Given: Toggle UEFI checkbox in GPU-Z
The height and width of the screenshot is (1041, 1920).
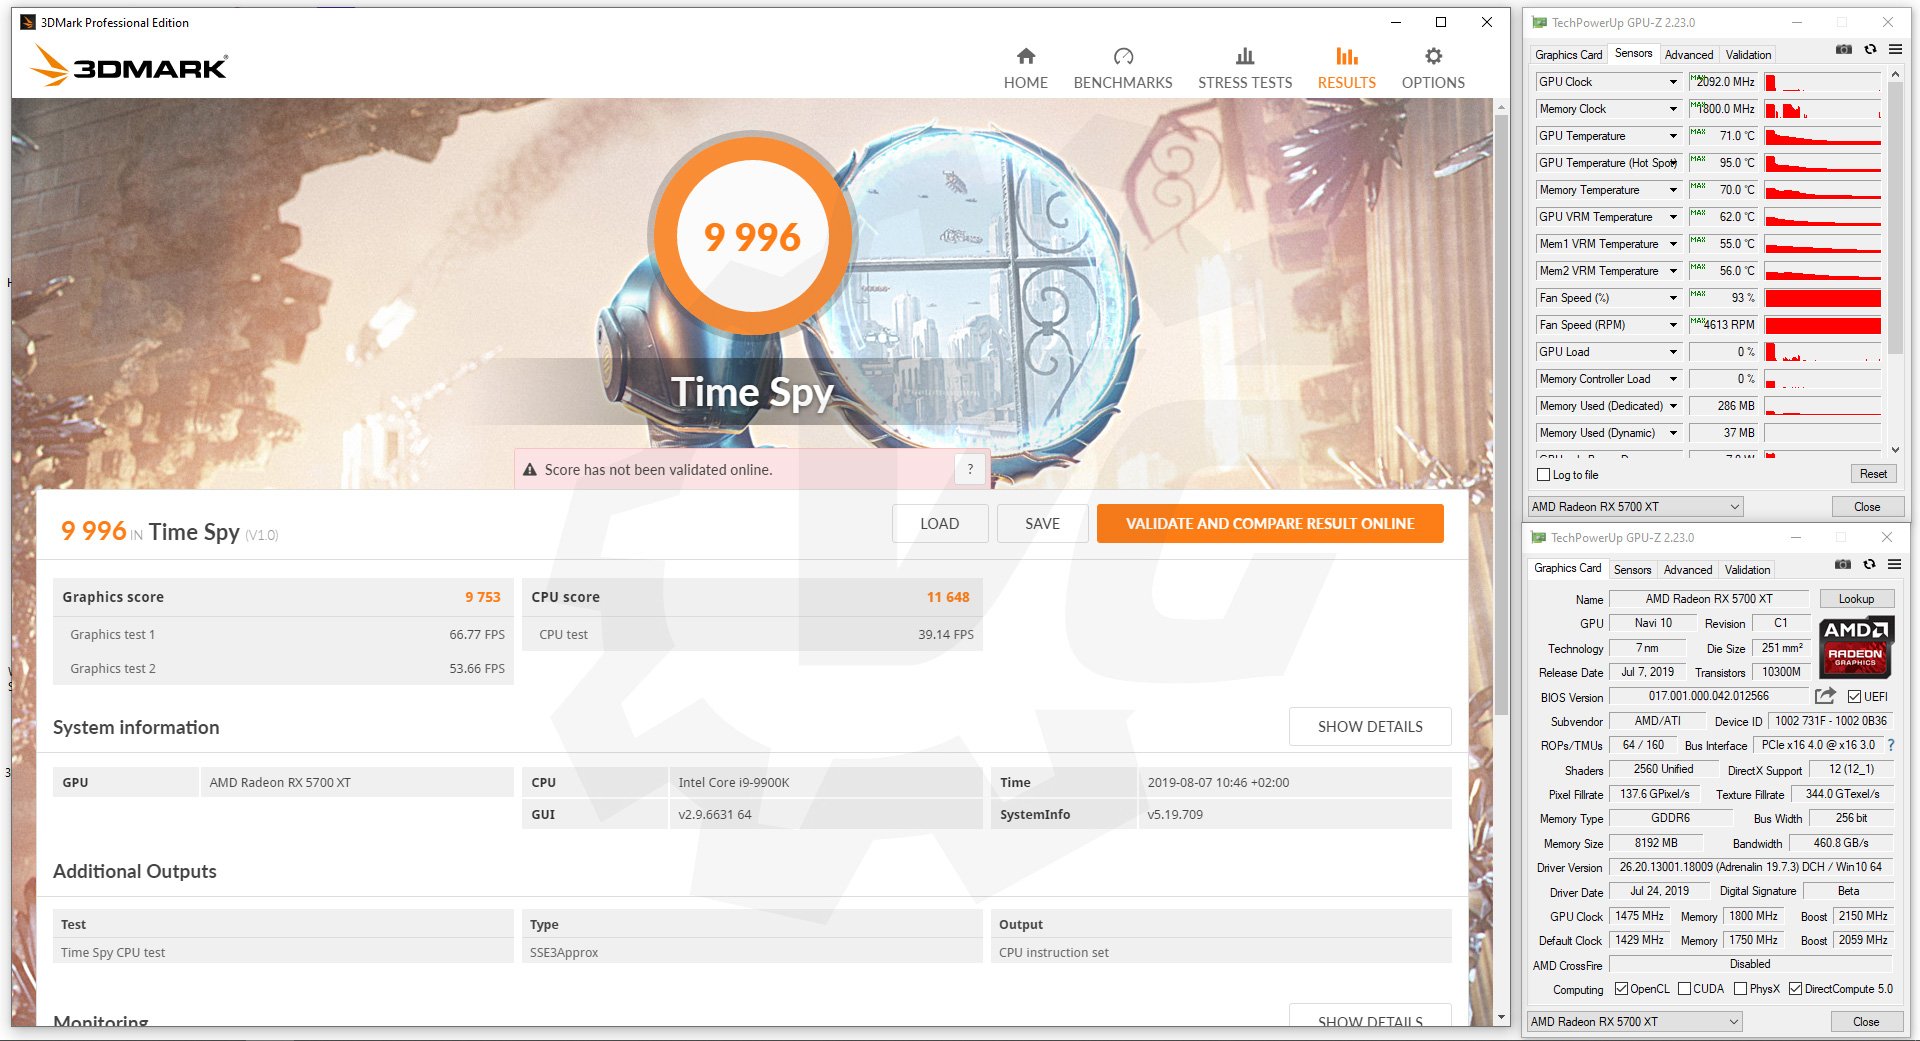Looking at the screenshot, I should tap(1854, 697).
